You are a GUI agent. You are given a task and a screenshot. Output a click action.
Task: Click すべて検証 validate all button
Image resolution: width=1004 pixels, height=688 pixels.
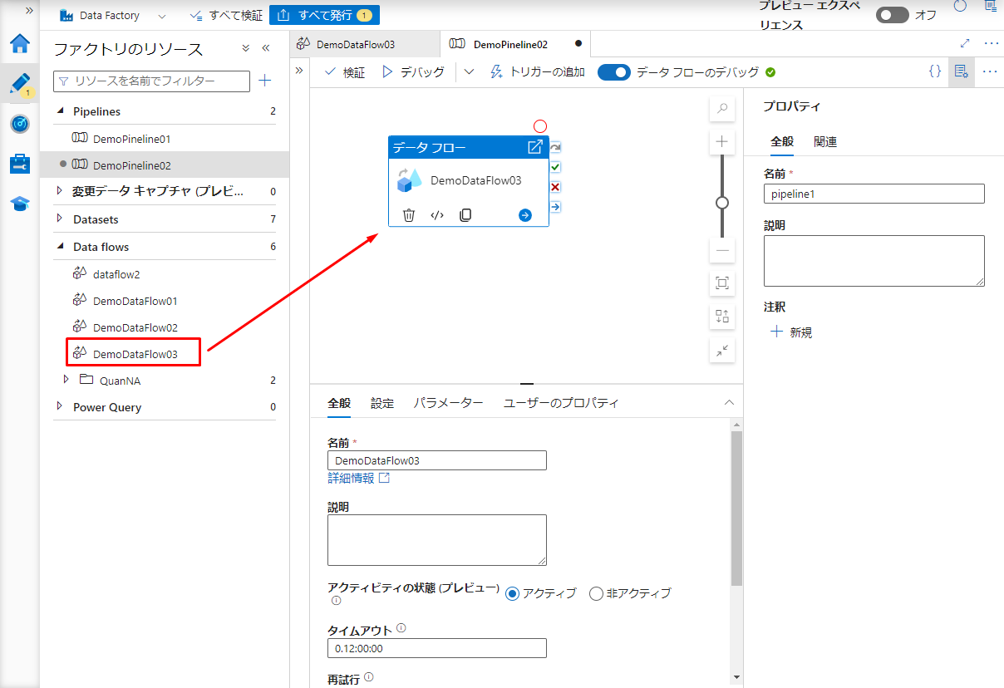(x=226, y=15)
